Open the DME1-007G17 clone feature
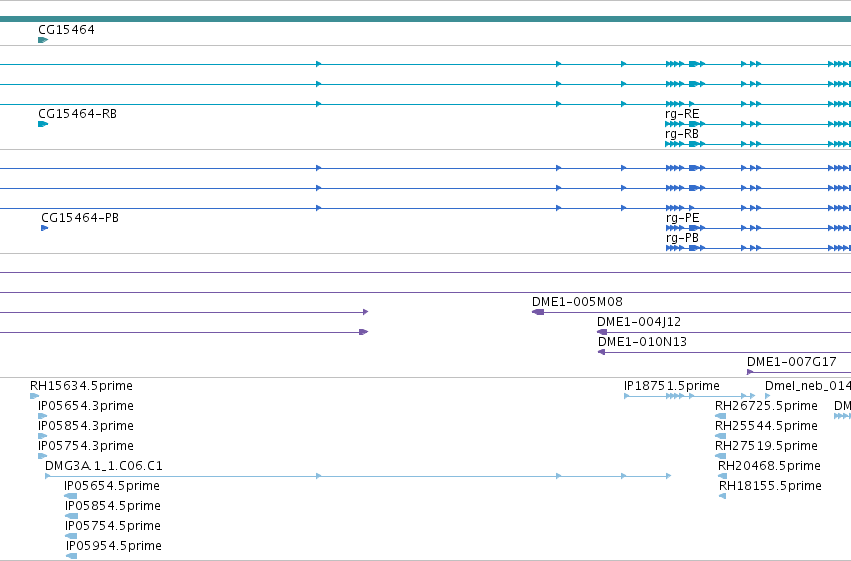 click(791, 362)
